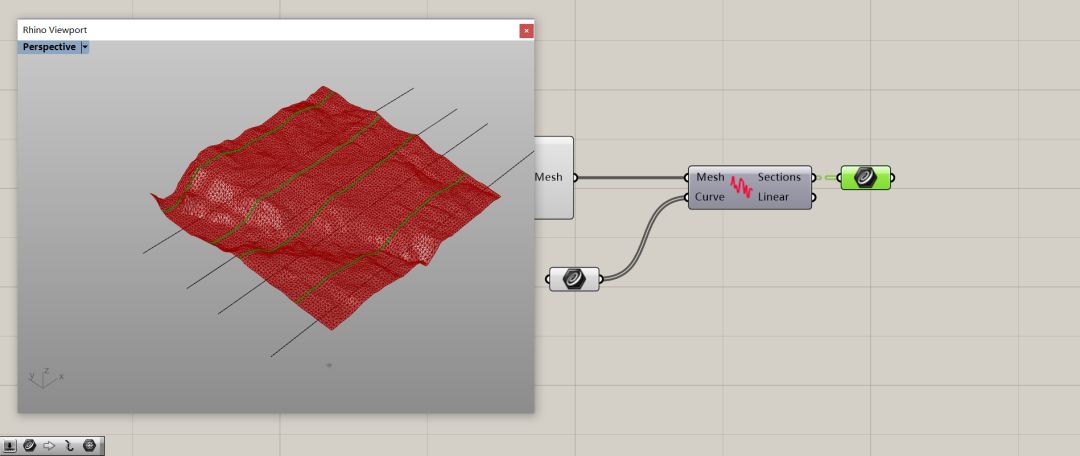Click the red zigzag section component icon
1080x456 pixels.
[741, 187]
